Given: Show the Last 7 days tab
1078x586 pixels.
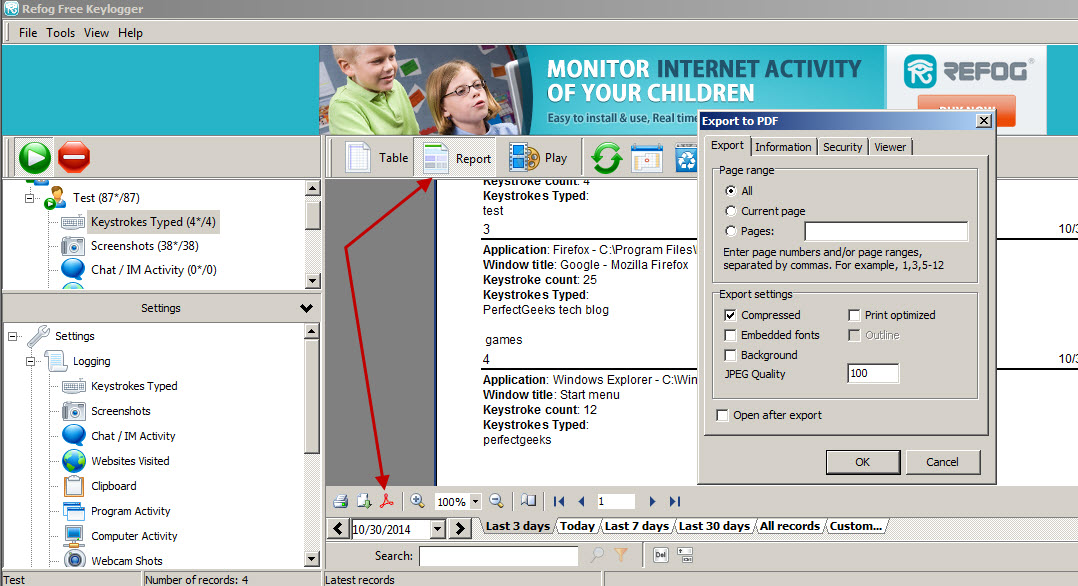Looking at the screenshot, I should point(637,526).
